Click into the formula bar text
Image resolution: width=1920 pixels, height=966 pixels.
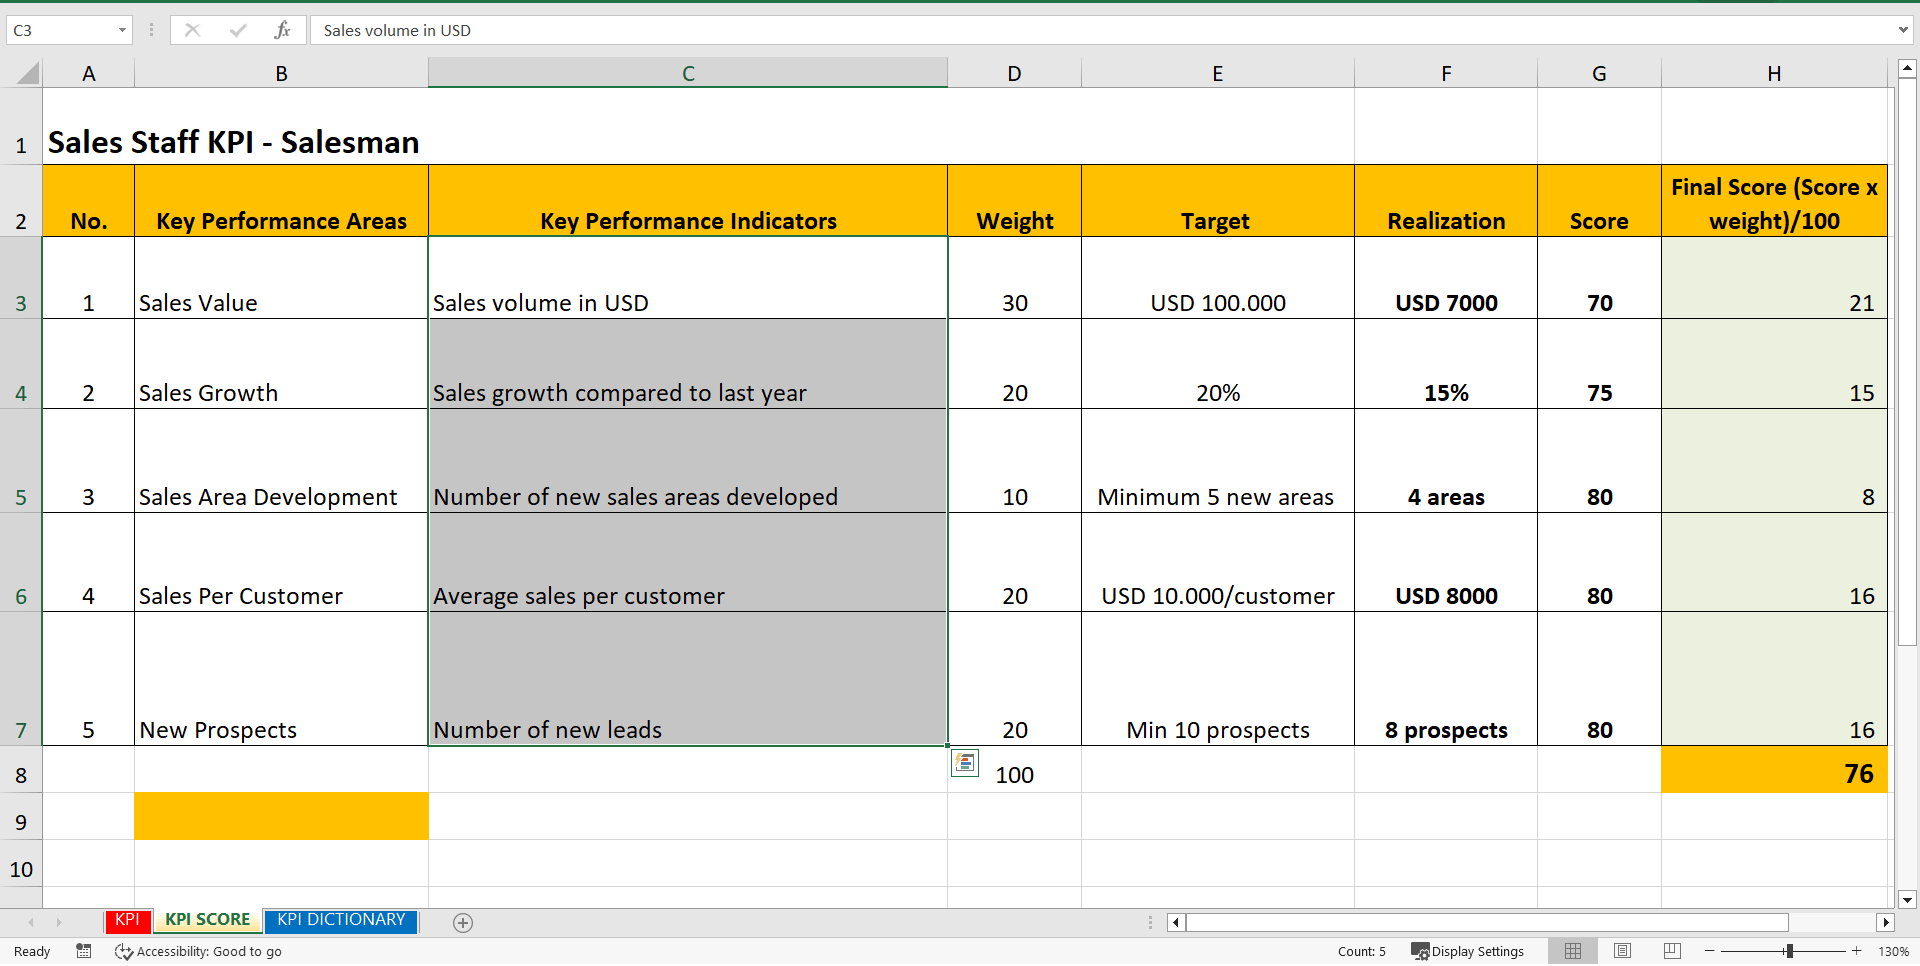coord(1100,31)
